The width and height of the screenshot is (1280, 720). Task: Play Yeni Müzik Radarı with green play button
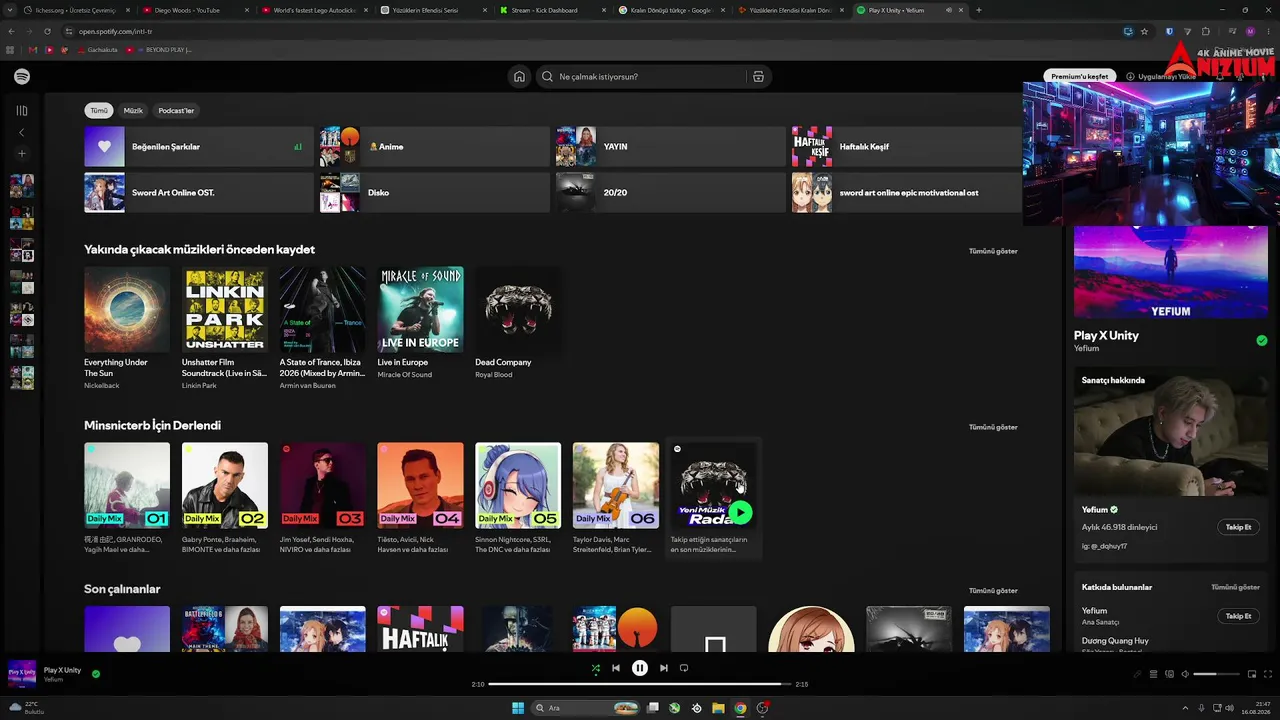740,513
